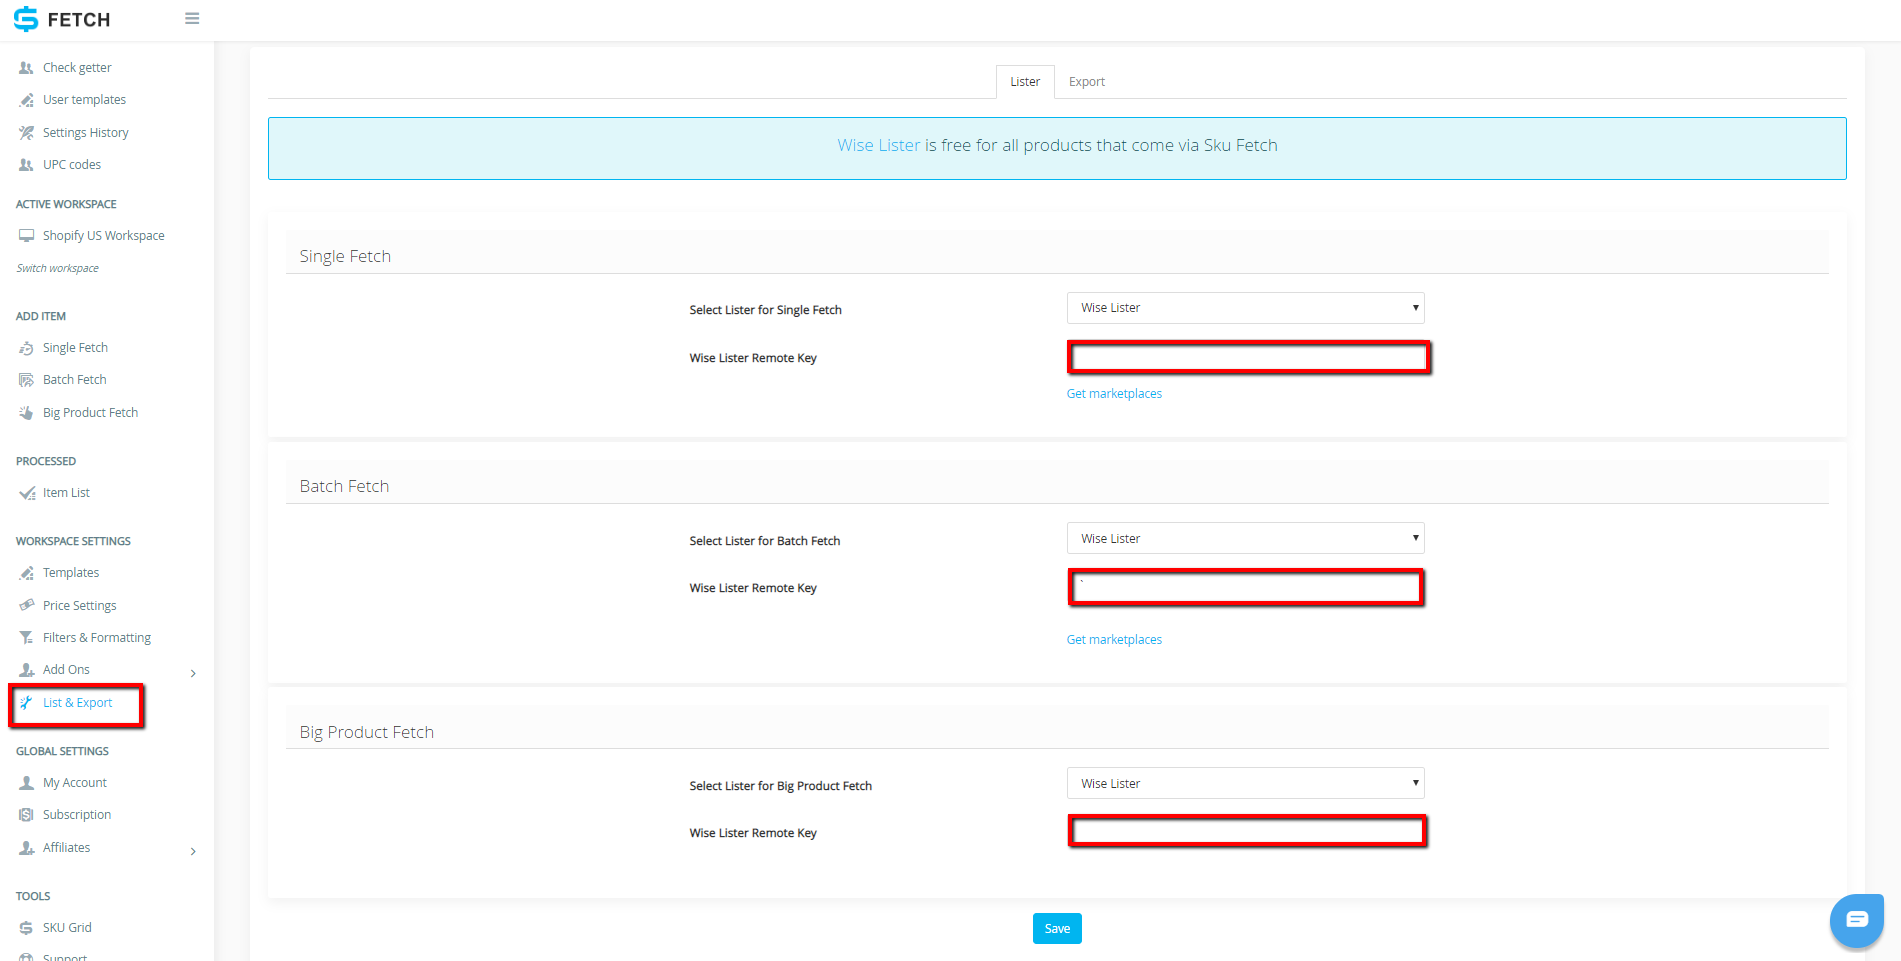Focus Single Fetch Wise Lister Remote Key field

pyautogui.click(x=1249, y=357)
